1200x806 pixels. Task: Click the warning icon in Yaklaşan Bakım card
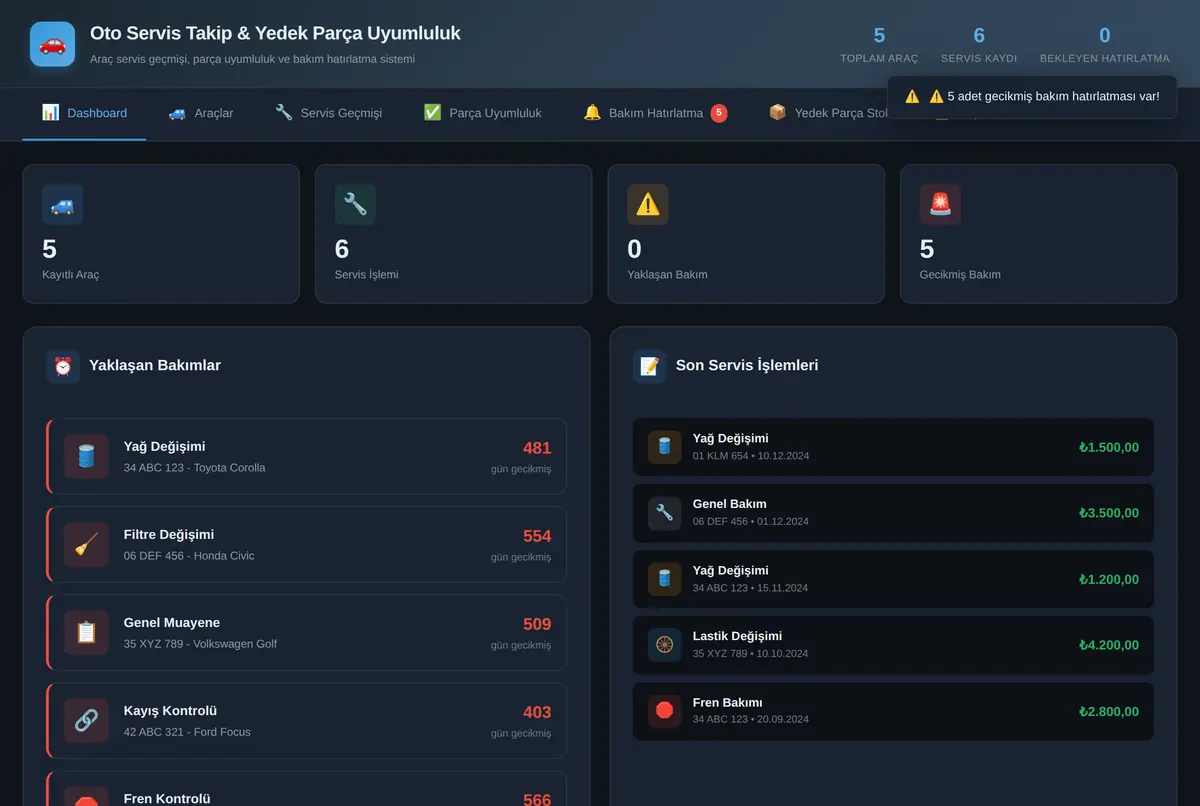648,204
